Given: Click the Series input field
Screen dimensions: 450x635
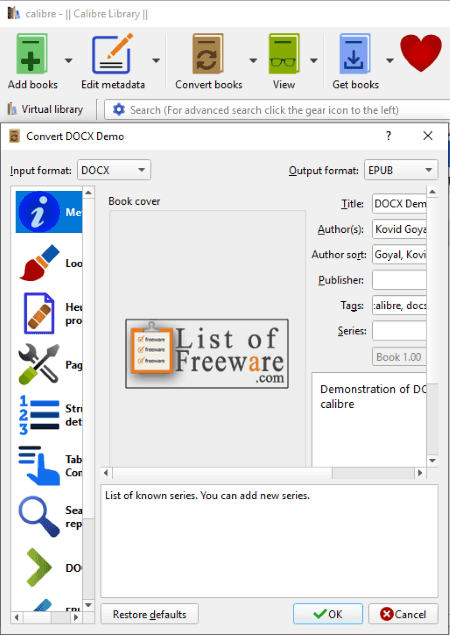Looking at the screenshot, I should pyautogui.click(x=399, y=331).
